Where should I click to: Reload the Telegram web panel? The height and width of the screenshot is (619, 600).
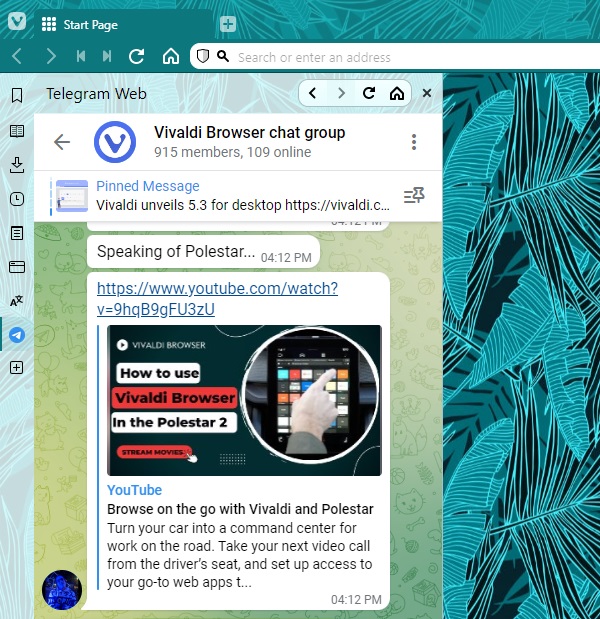369,93
